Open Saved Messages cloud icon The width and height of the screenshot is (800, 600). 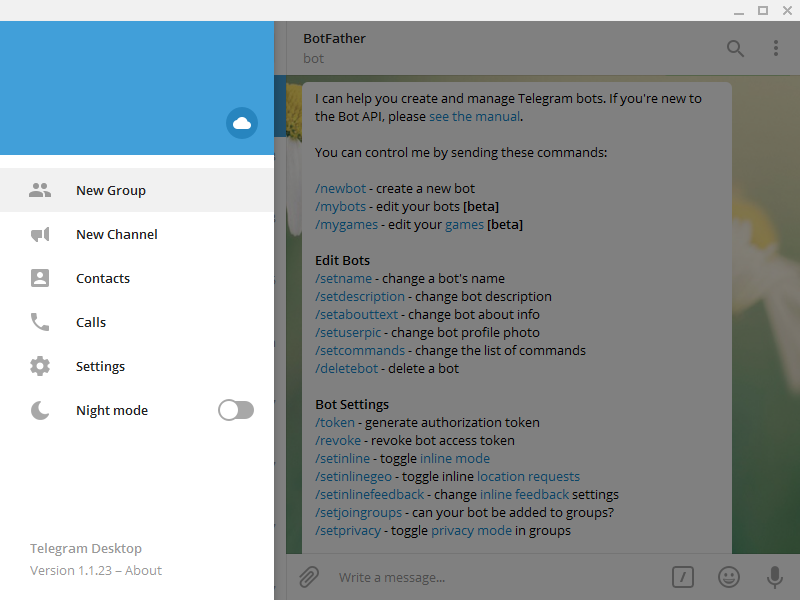click(242, 123)
